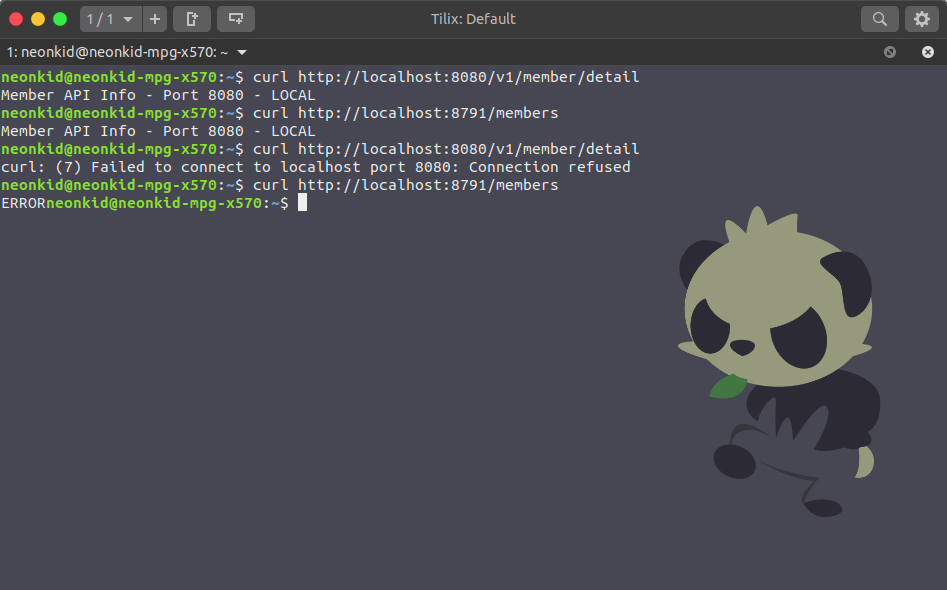Click the 'Tilix: Default' window title
947x590 pixels.
[474, 19]
